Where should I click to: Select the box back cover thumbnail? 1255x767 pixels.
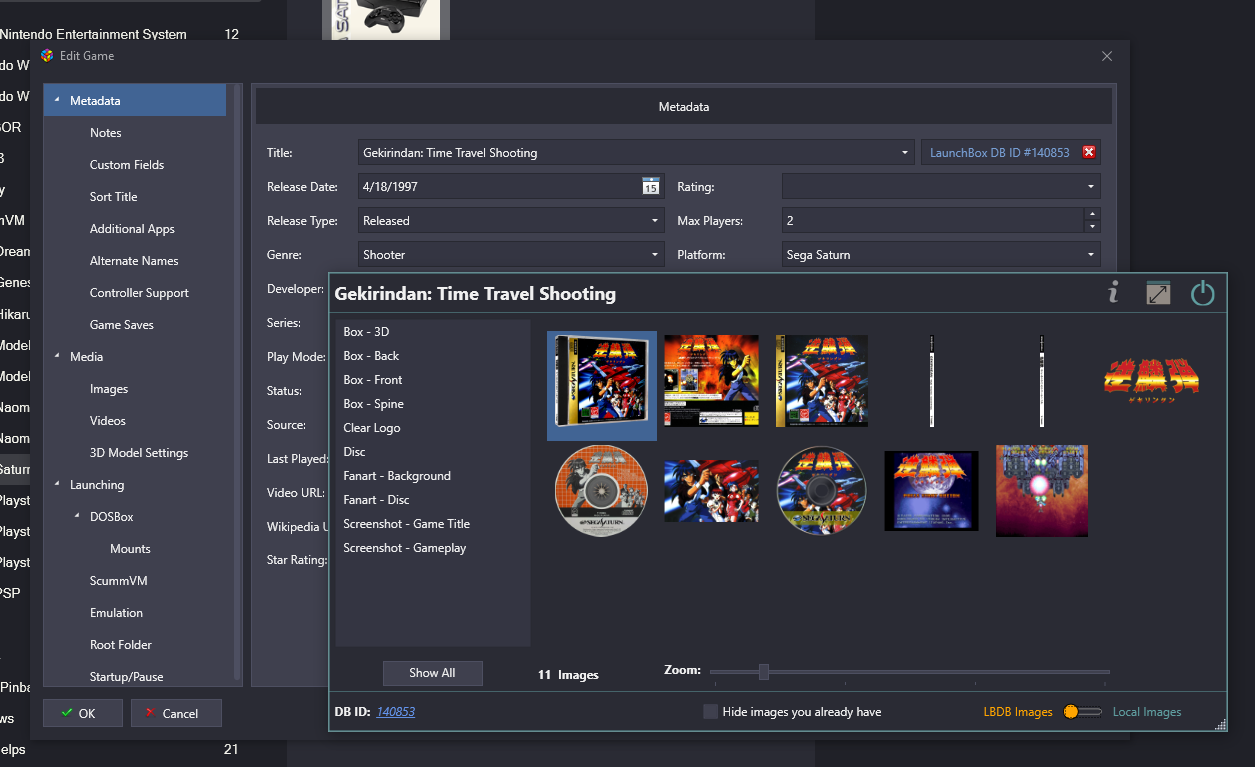tap(711, 381)
